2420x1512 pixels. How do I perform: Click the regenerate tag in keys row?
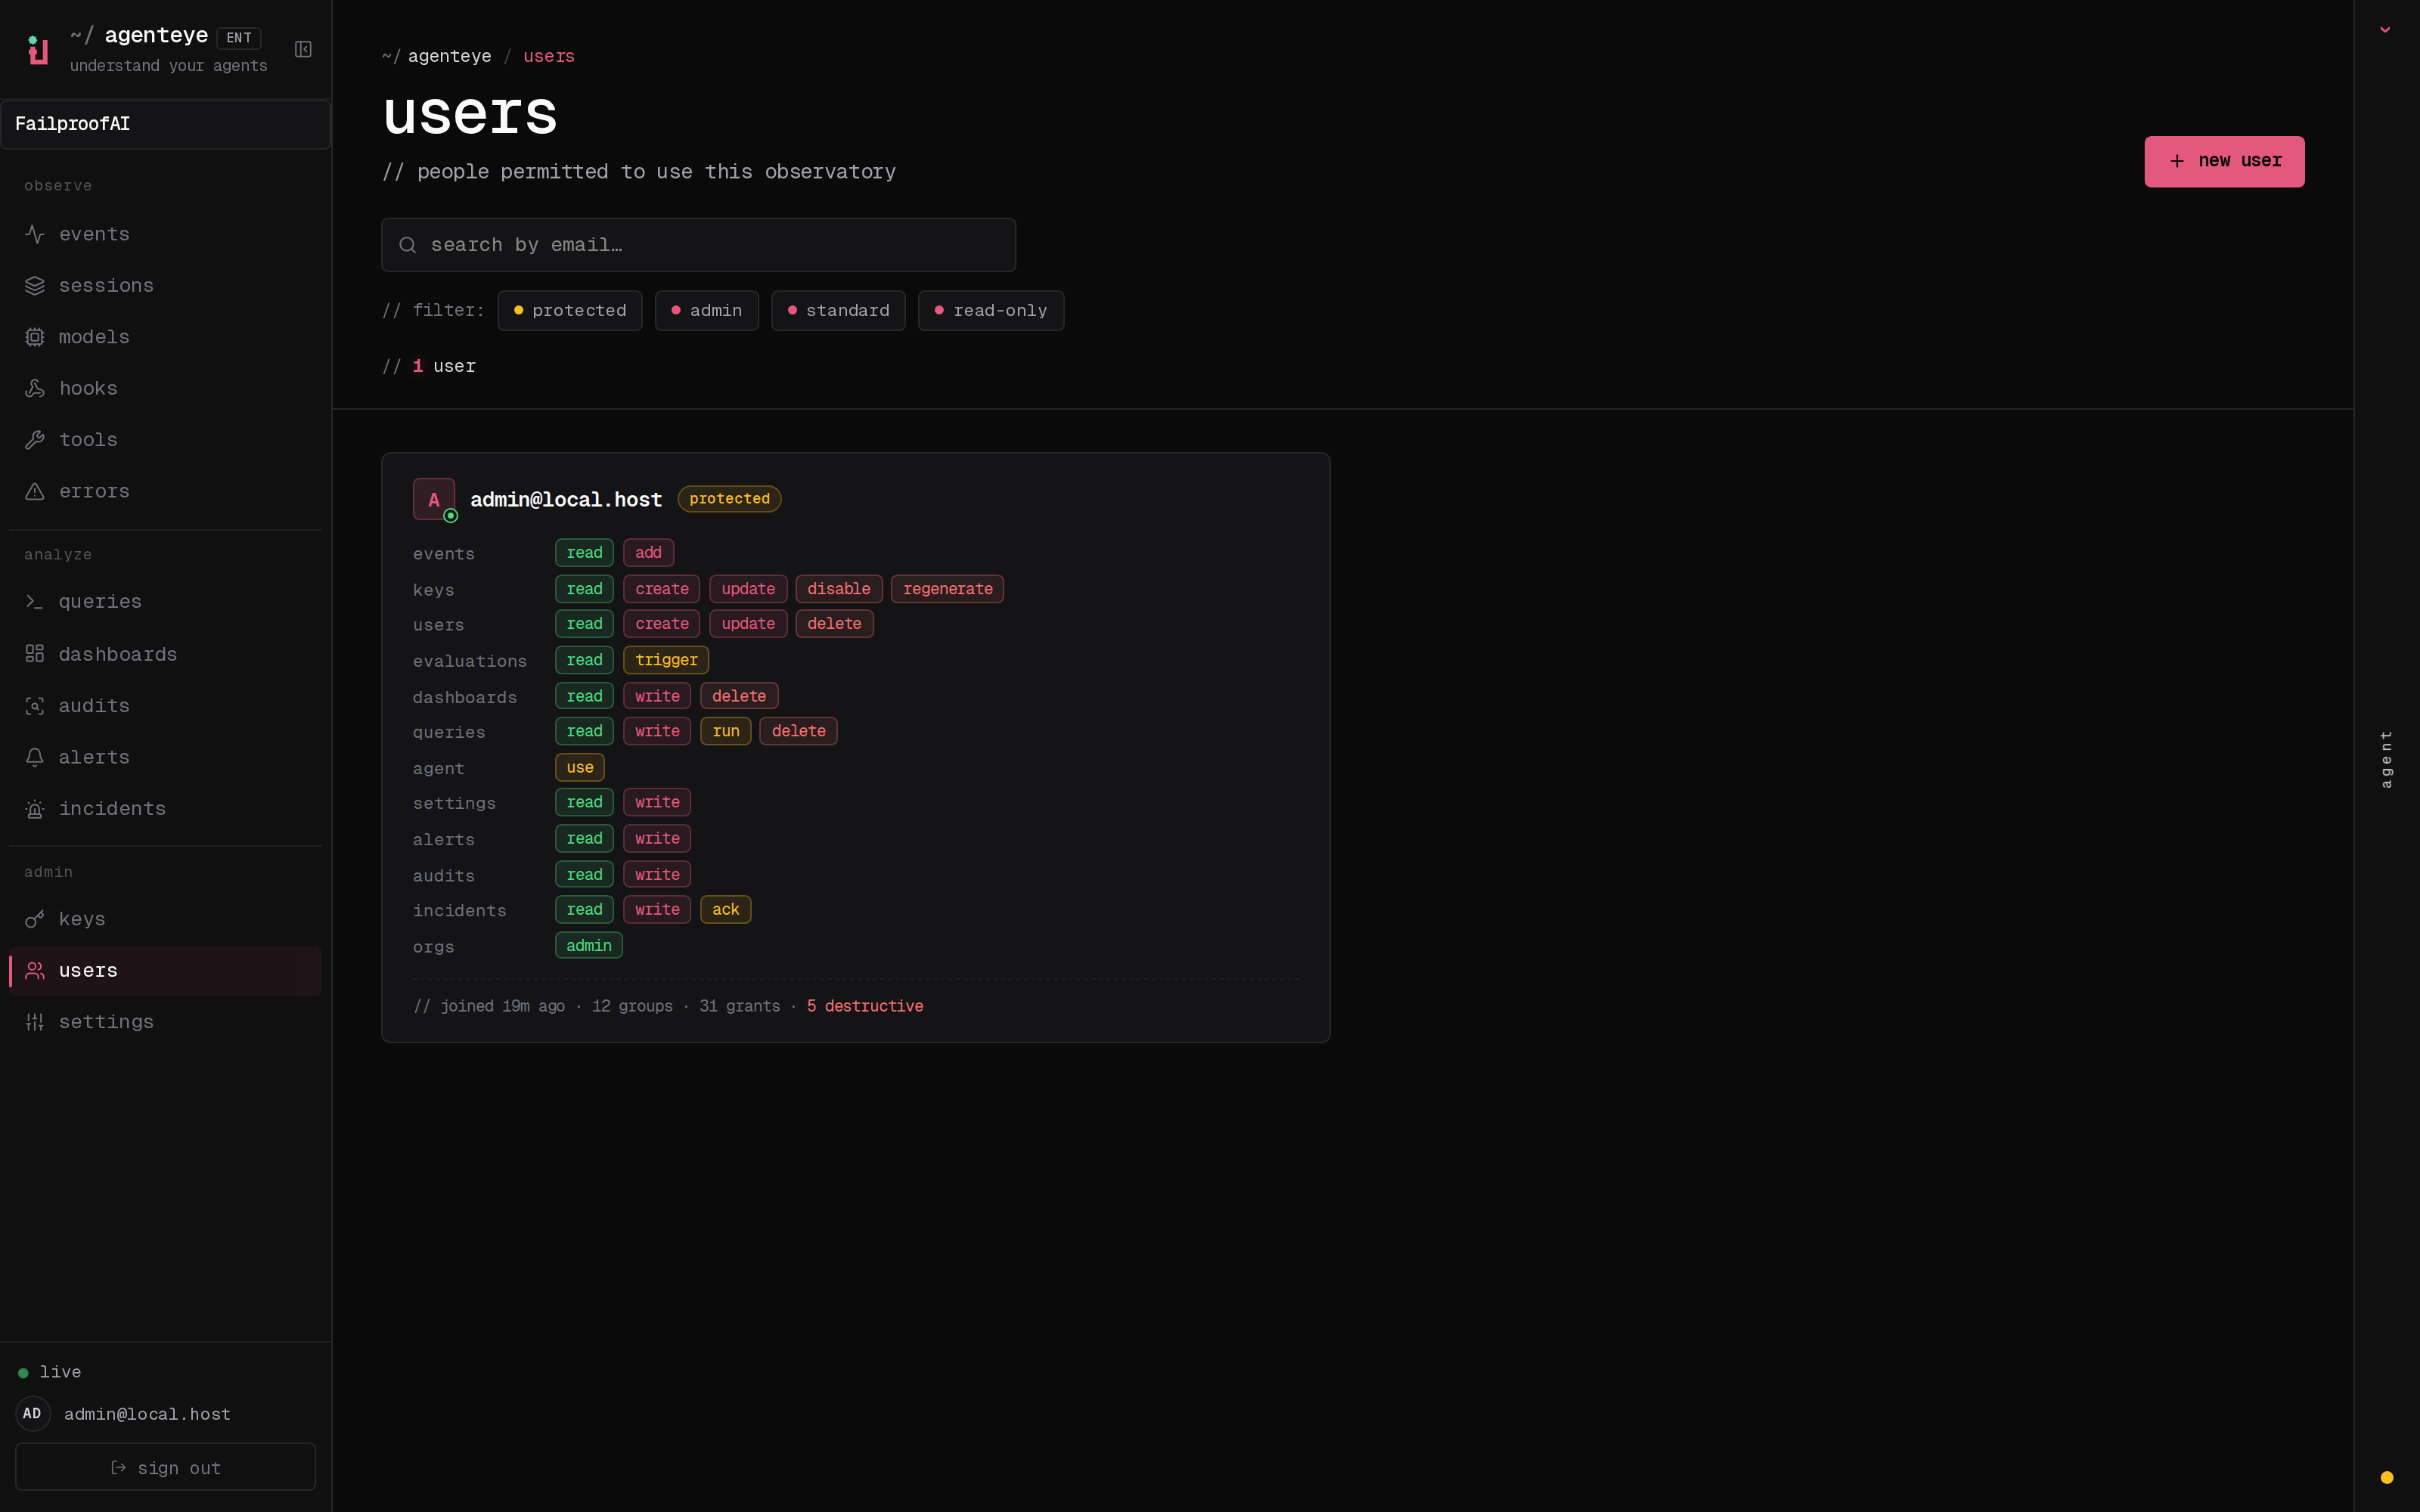947,589
